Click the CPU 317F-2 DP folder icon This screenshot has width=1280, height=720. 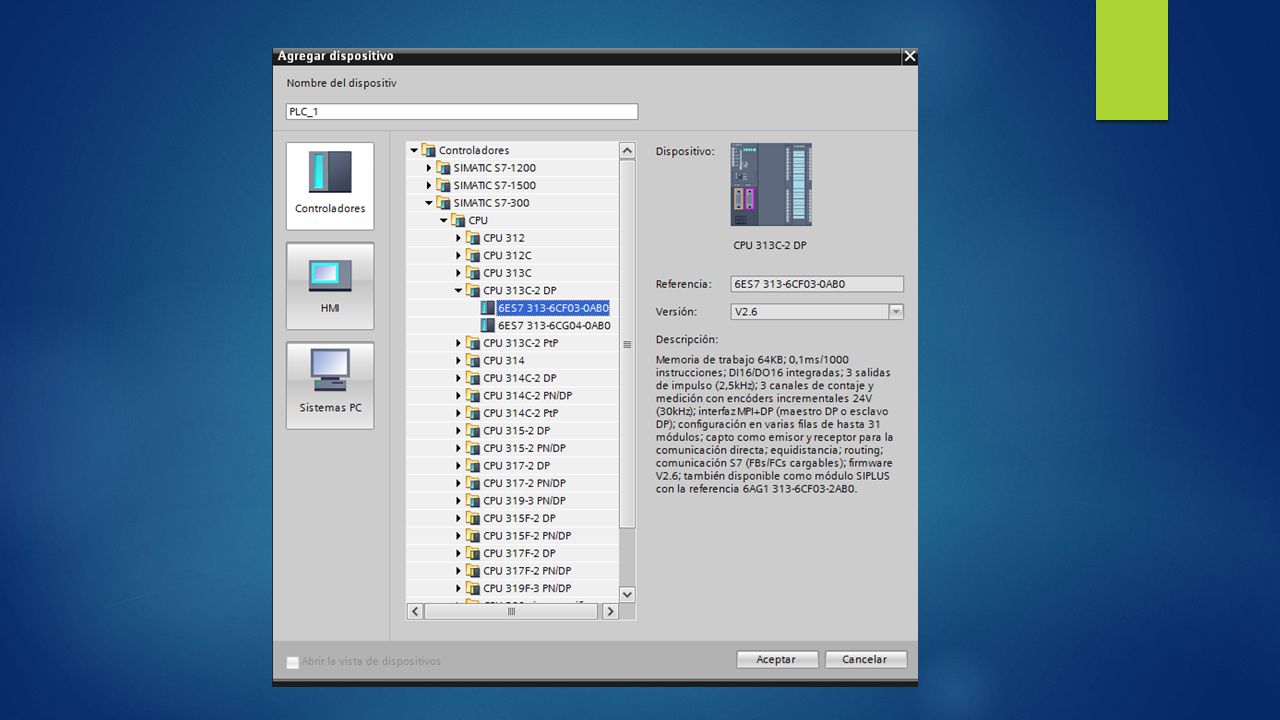[474, 553]
